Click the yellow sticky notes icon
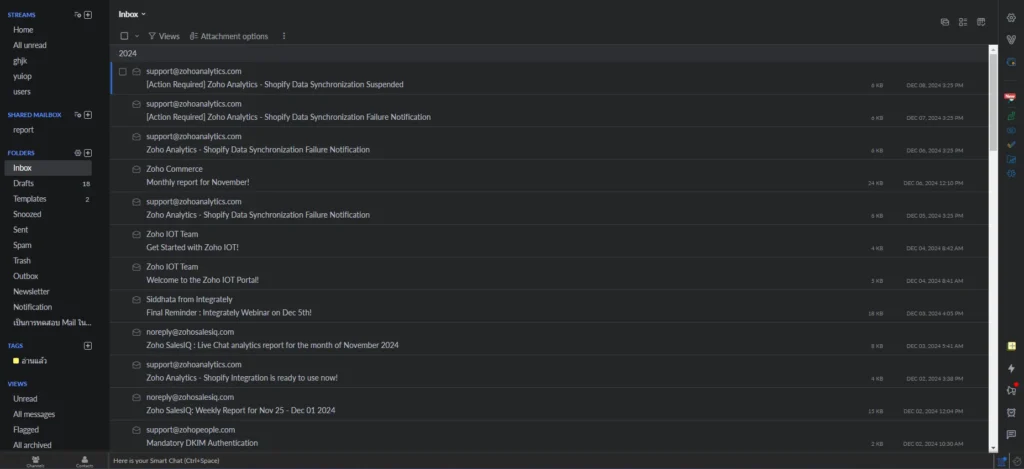Screen dimensions: 1024x469 click(1011, 346)
